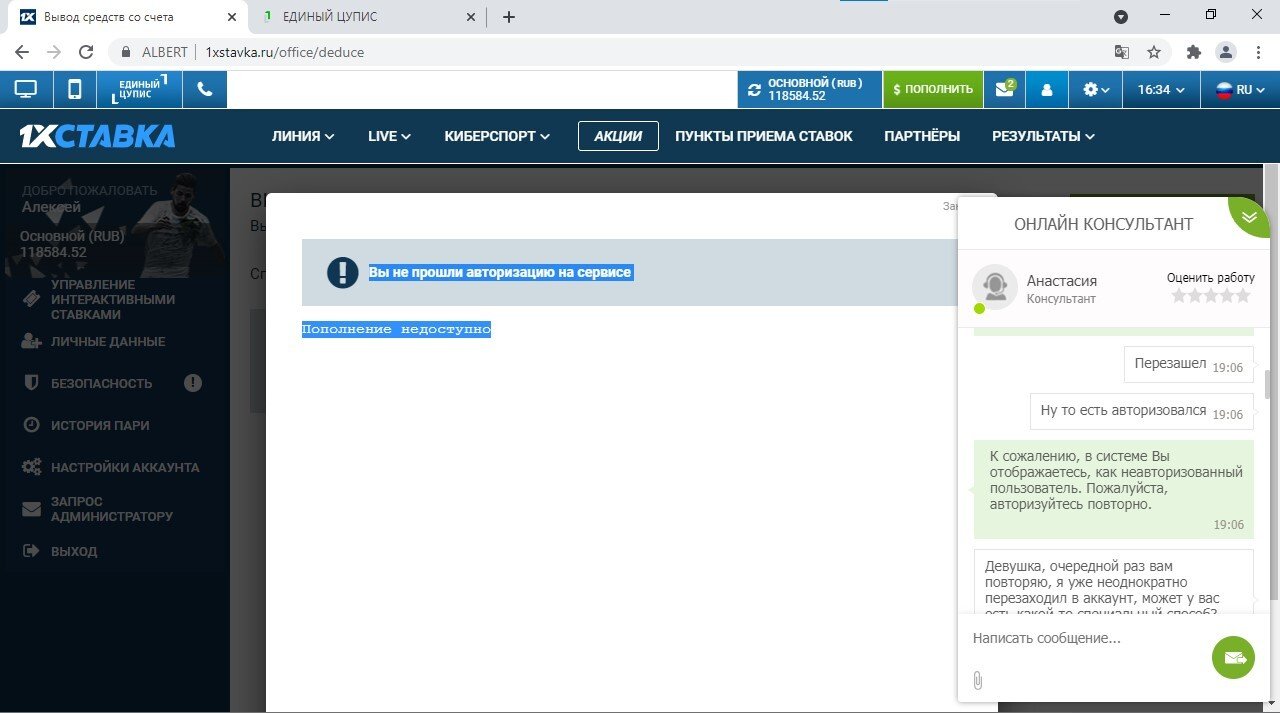
Task: Open the mobile version phone icon
Action: [74, 89]
